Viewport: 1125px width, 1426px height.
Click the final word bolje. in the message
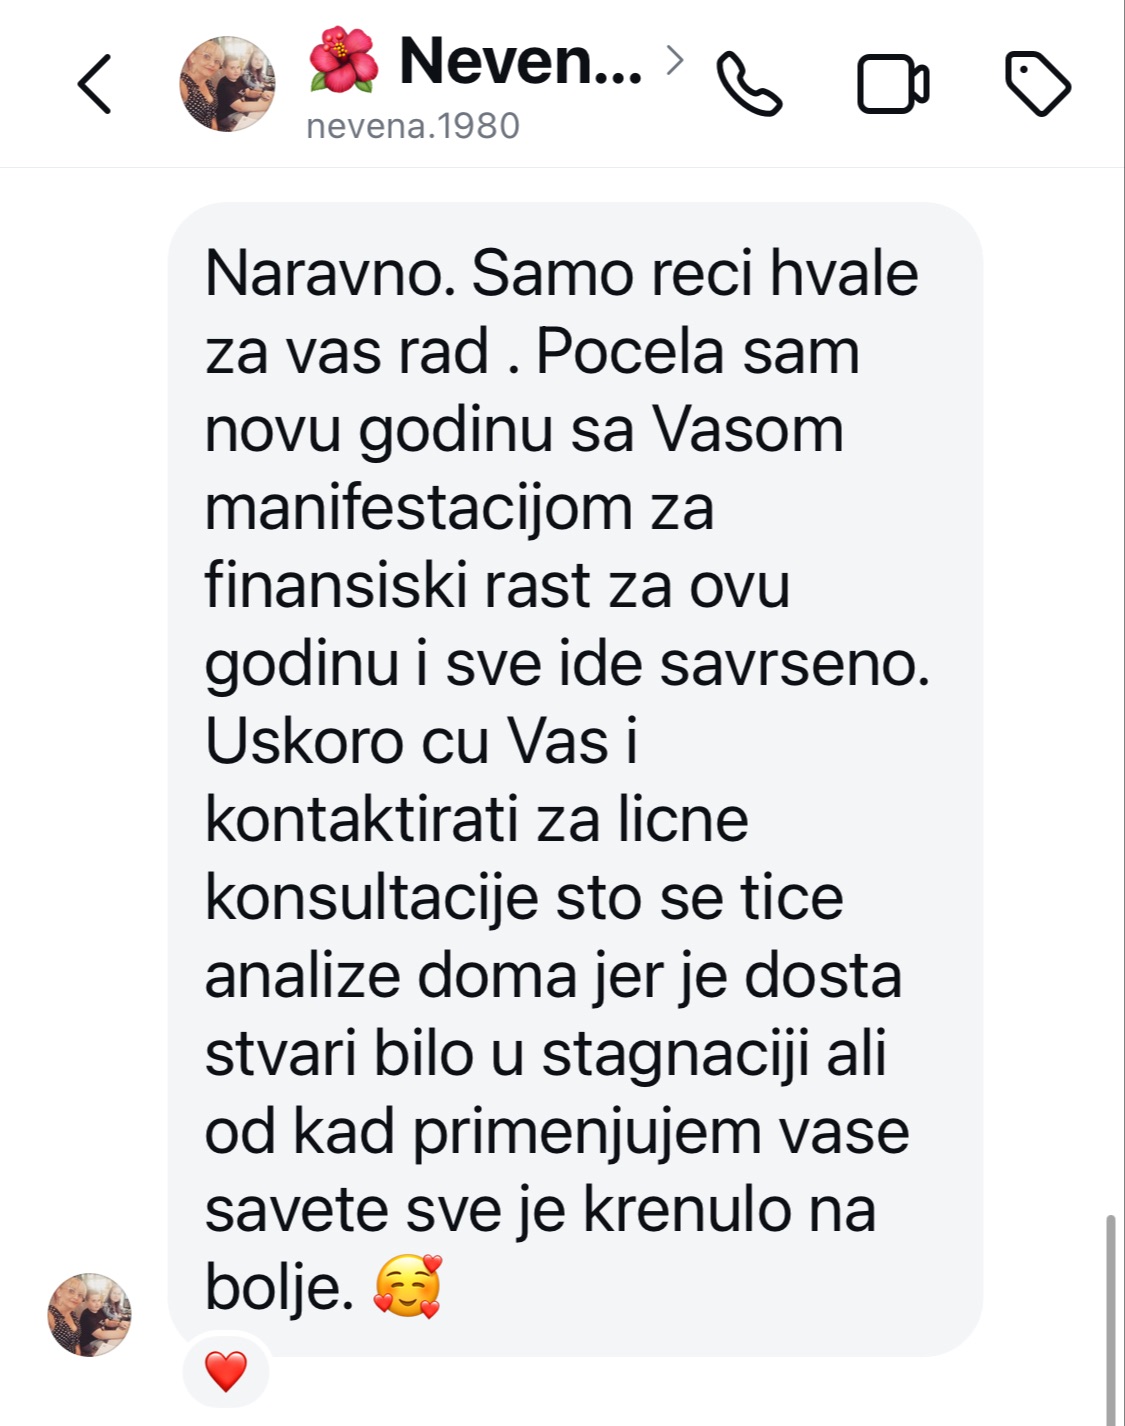(280, 1287)
